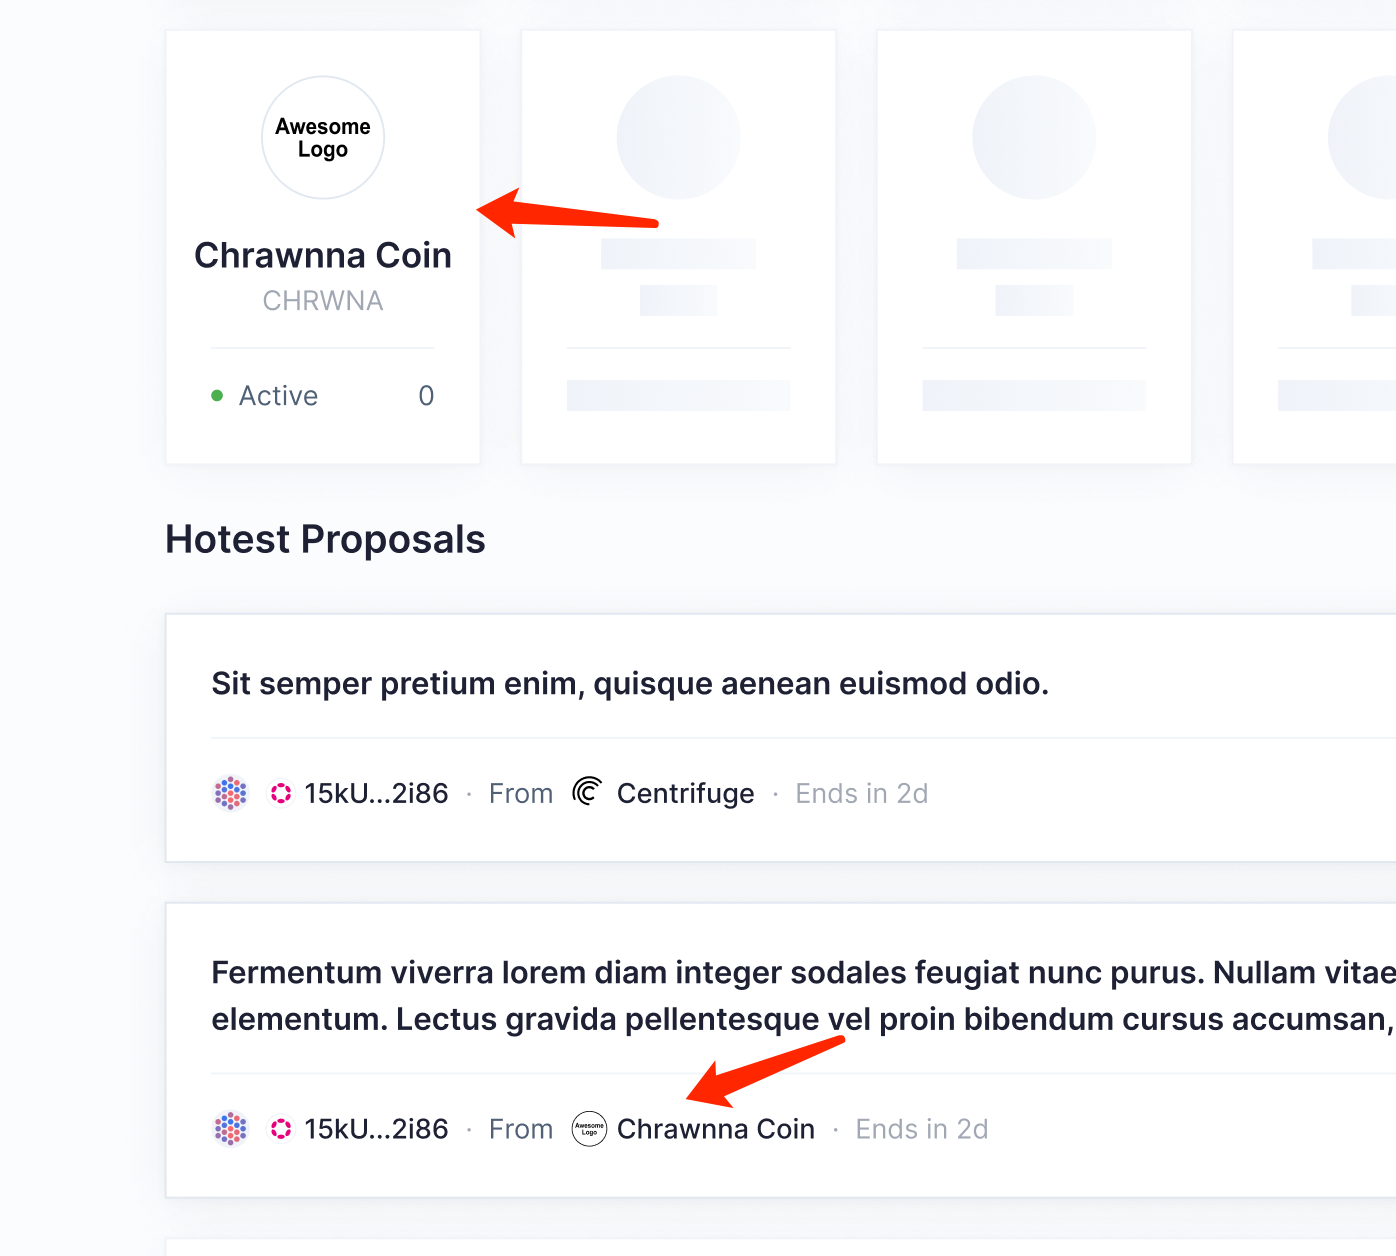The image size is (1396, 1256).
Task: Click the Awesome Logo avatar on Chrawnna Coin card
Action: click(322, 137)
